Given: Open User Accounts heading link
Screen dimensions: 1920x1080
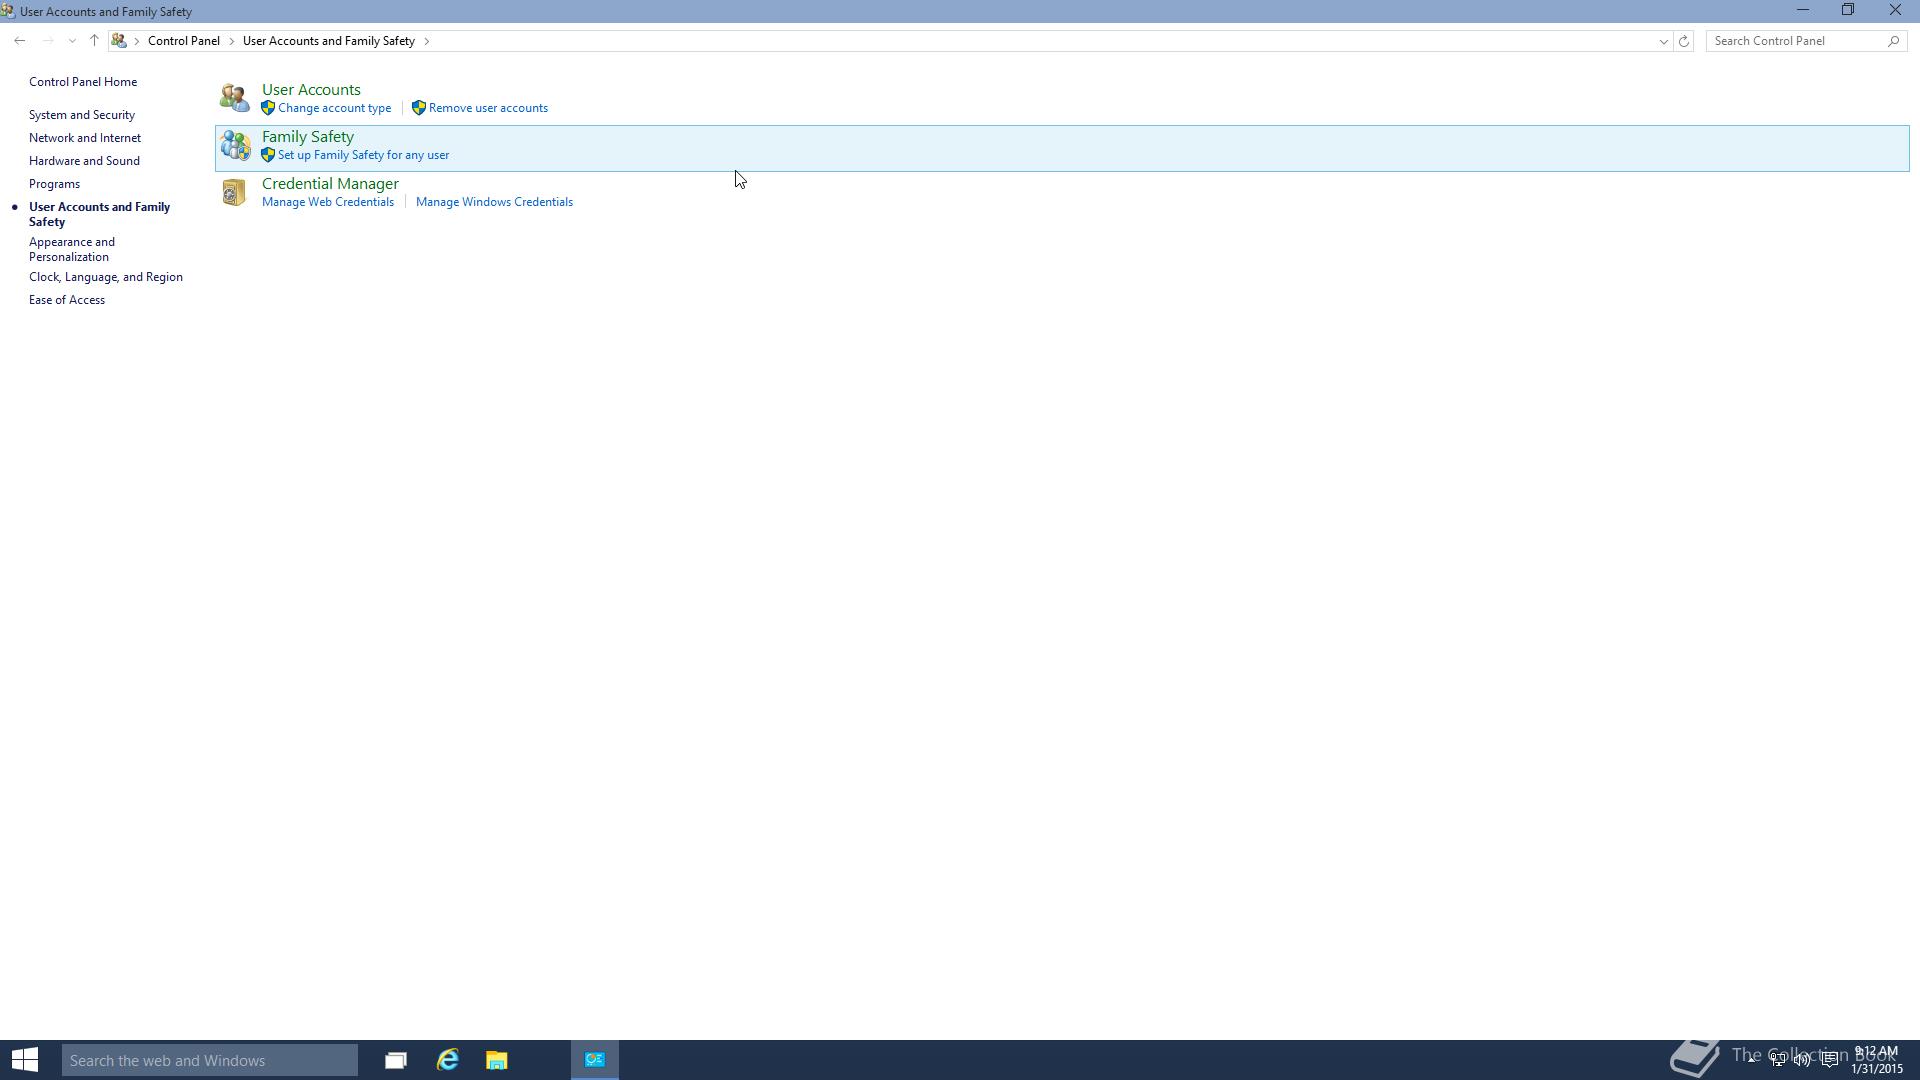Looking at the screenshot, I should click(x=311, y=90).
